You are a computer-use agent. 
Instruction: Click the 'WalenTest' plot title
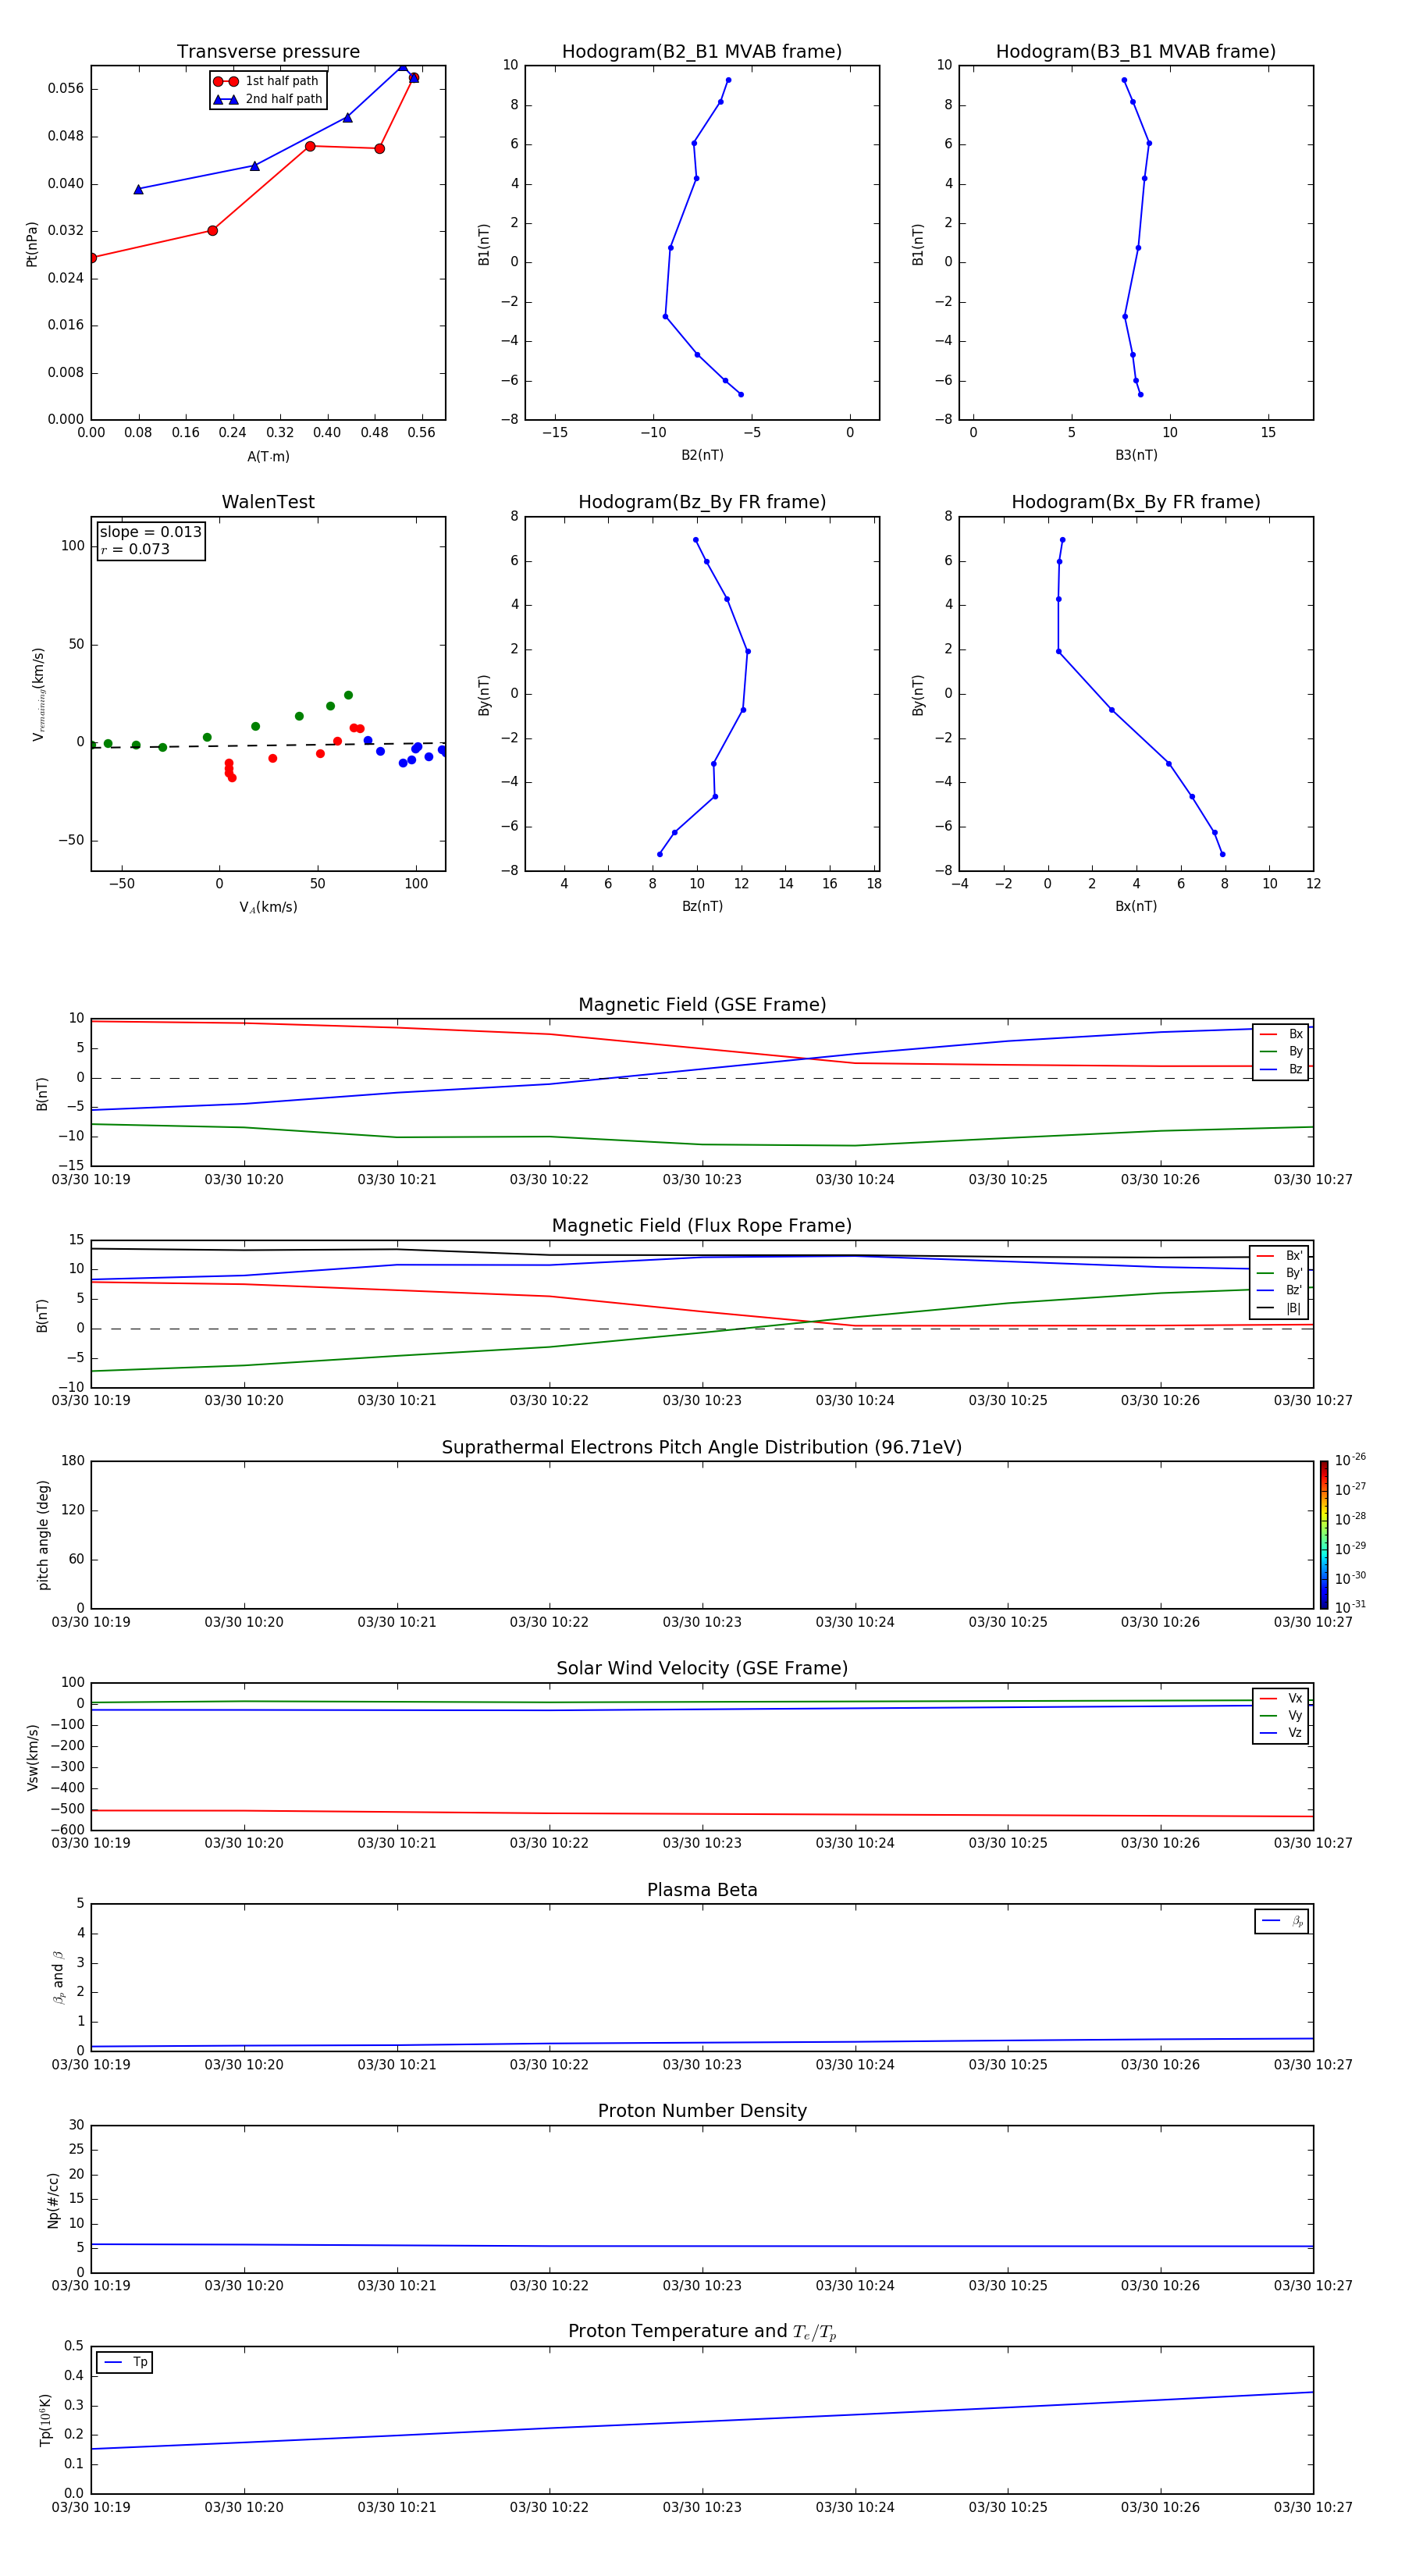pyautogui.click(x=268, y=502)
